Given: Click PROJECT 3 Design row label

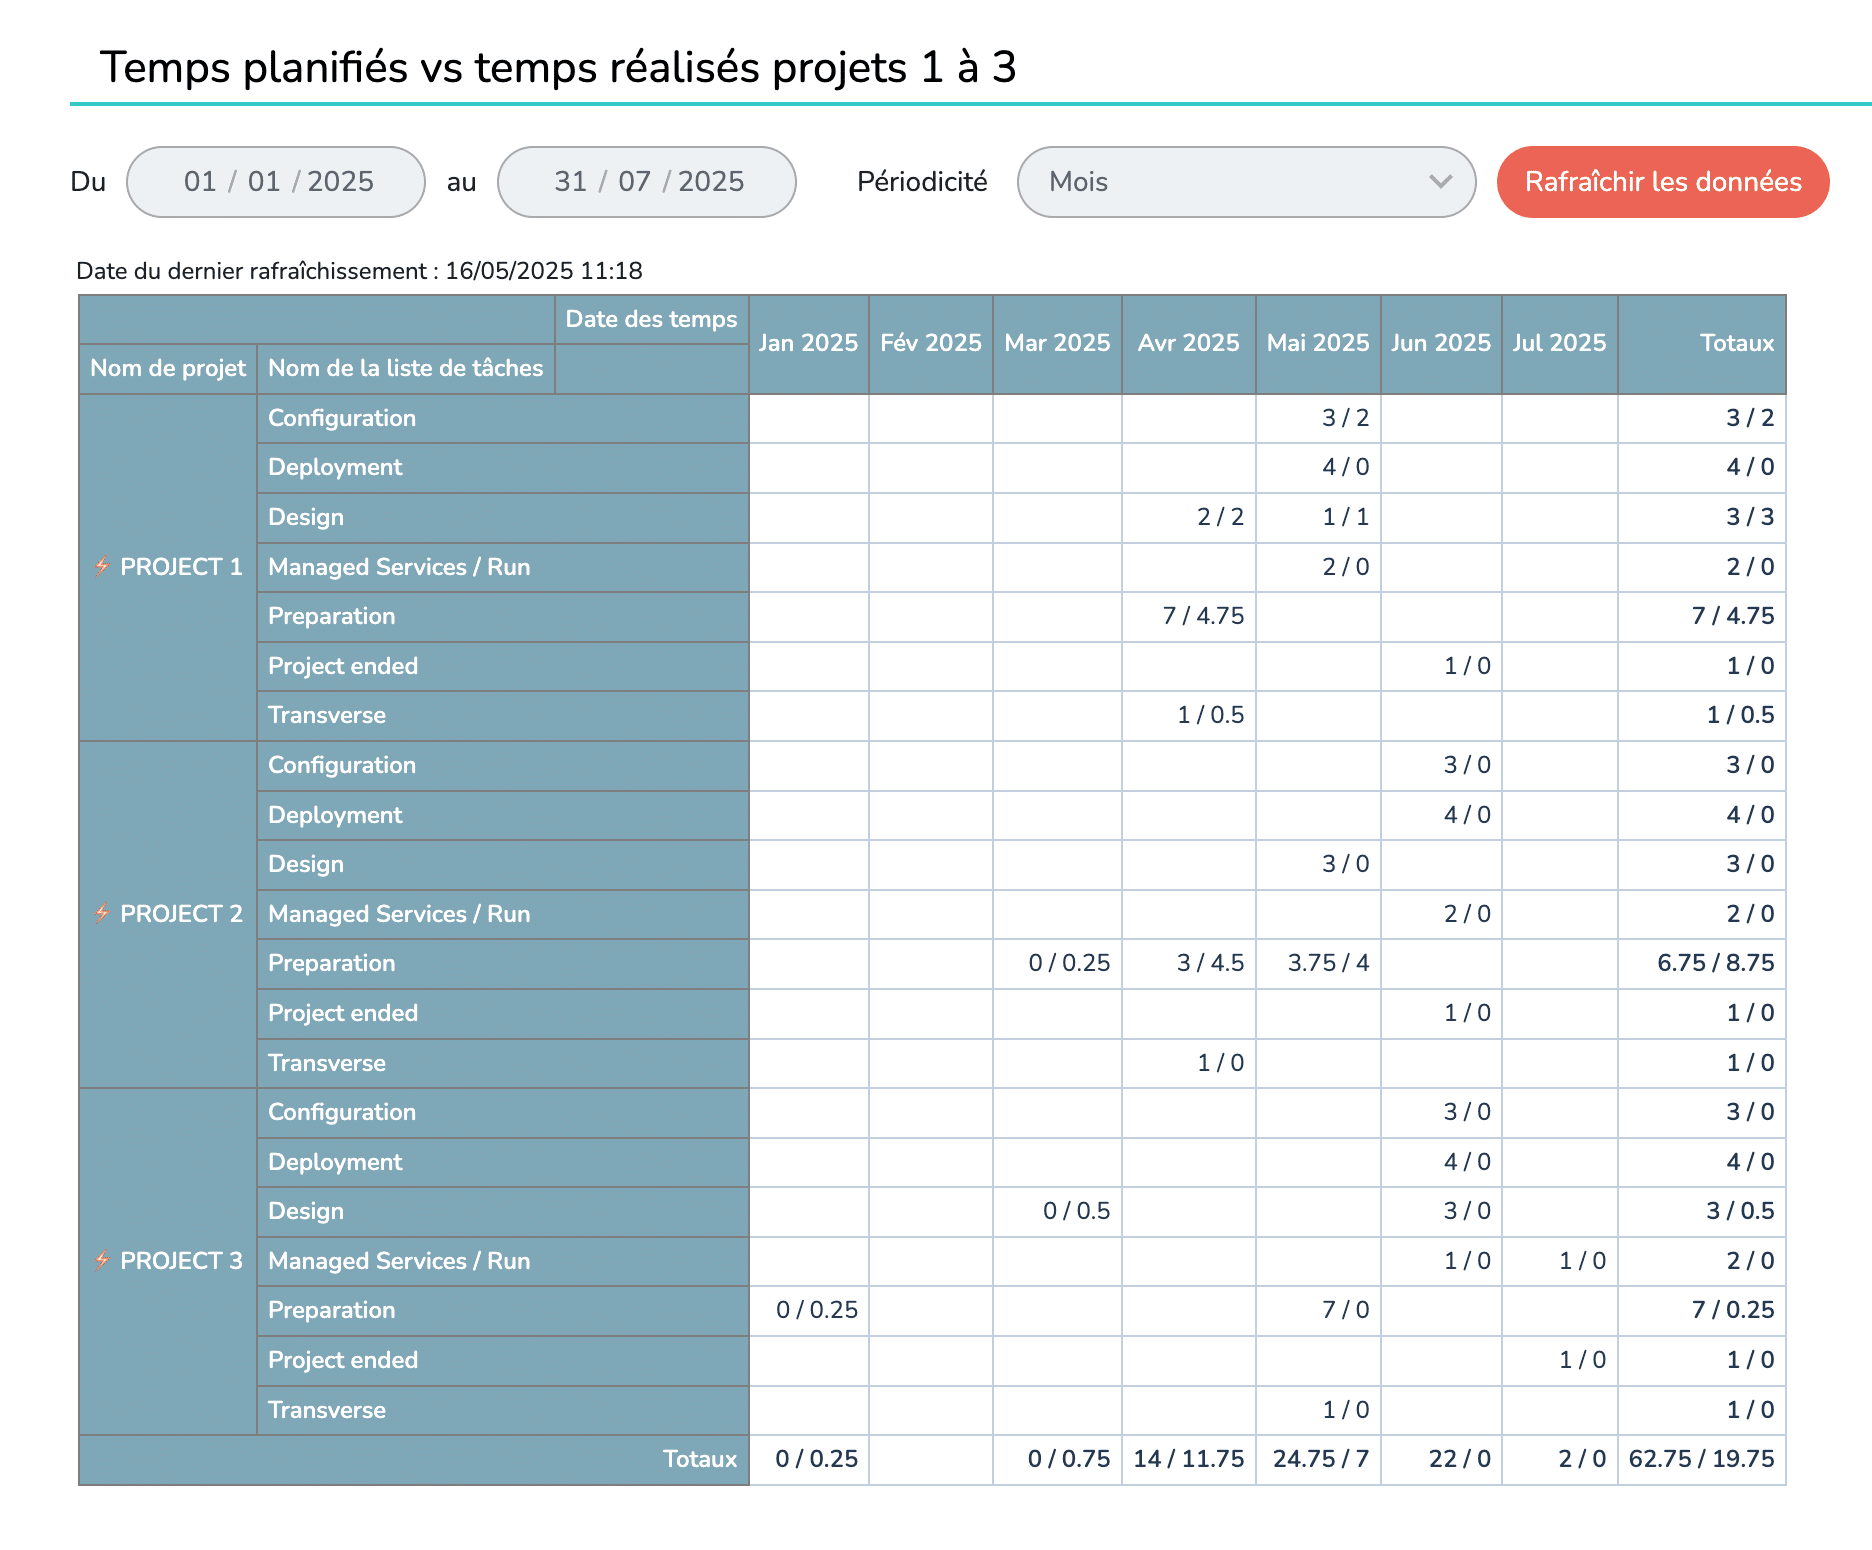Looking at the screenshot, I should point(503,1211).
